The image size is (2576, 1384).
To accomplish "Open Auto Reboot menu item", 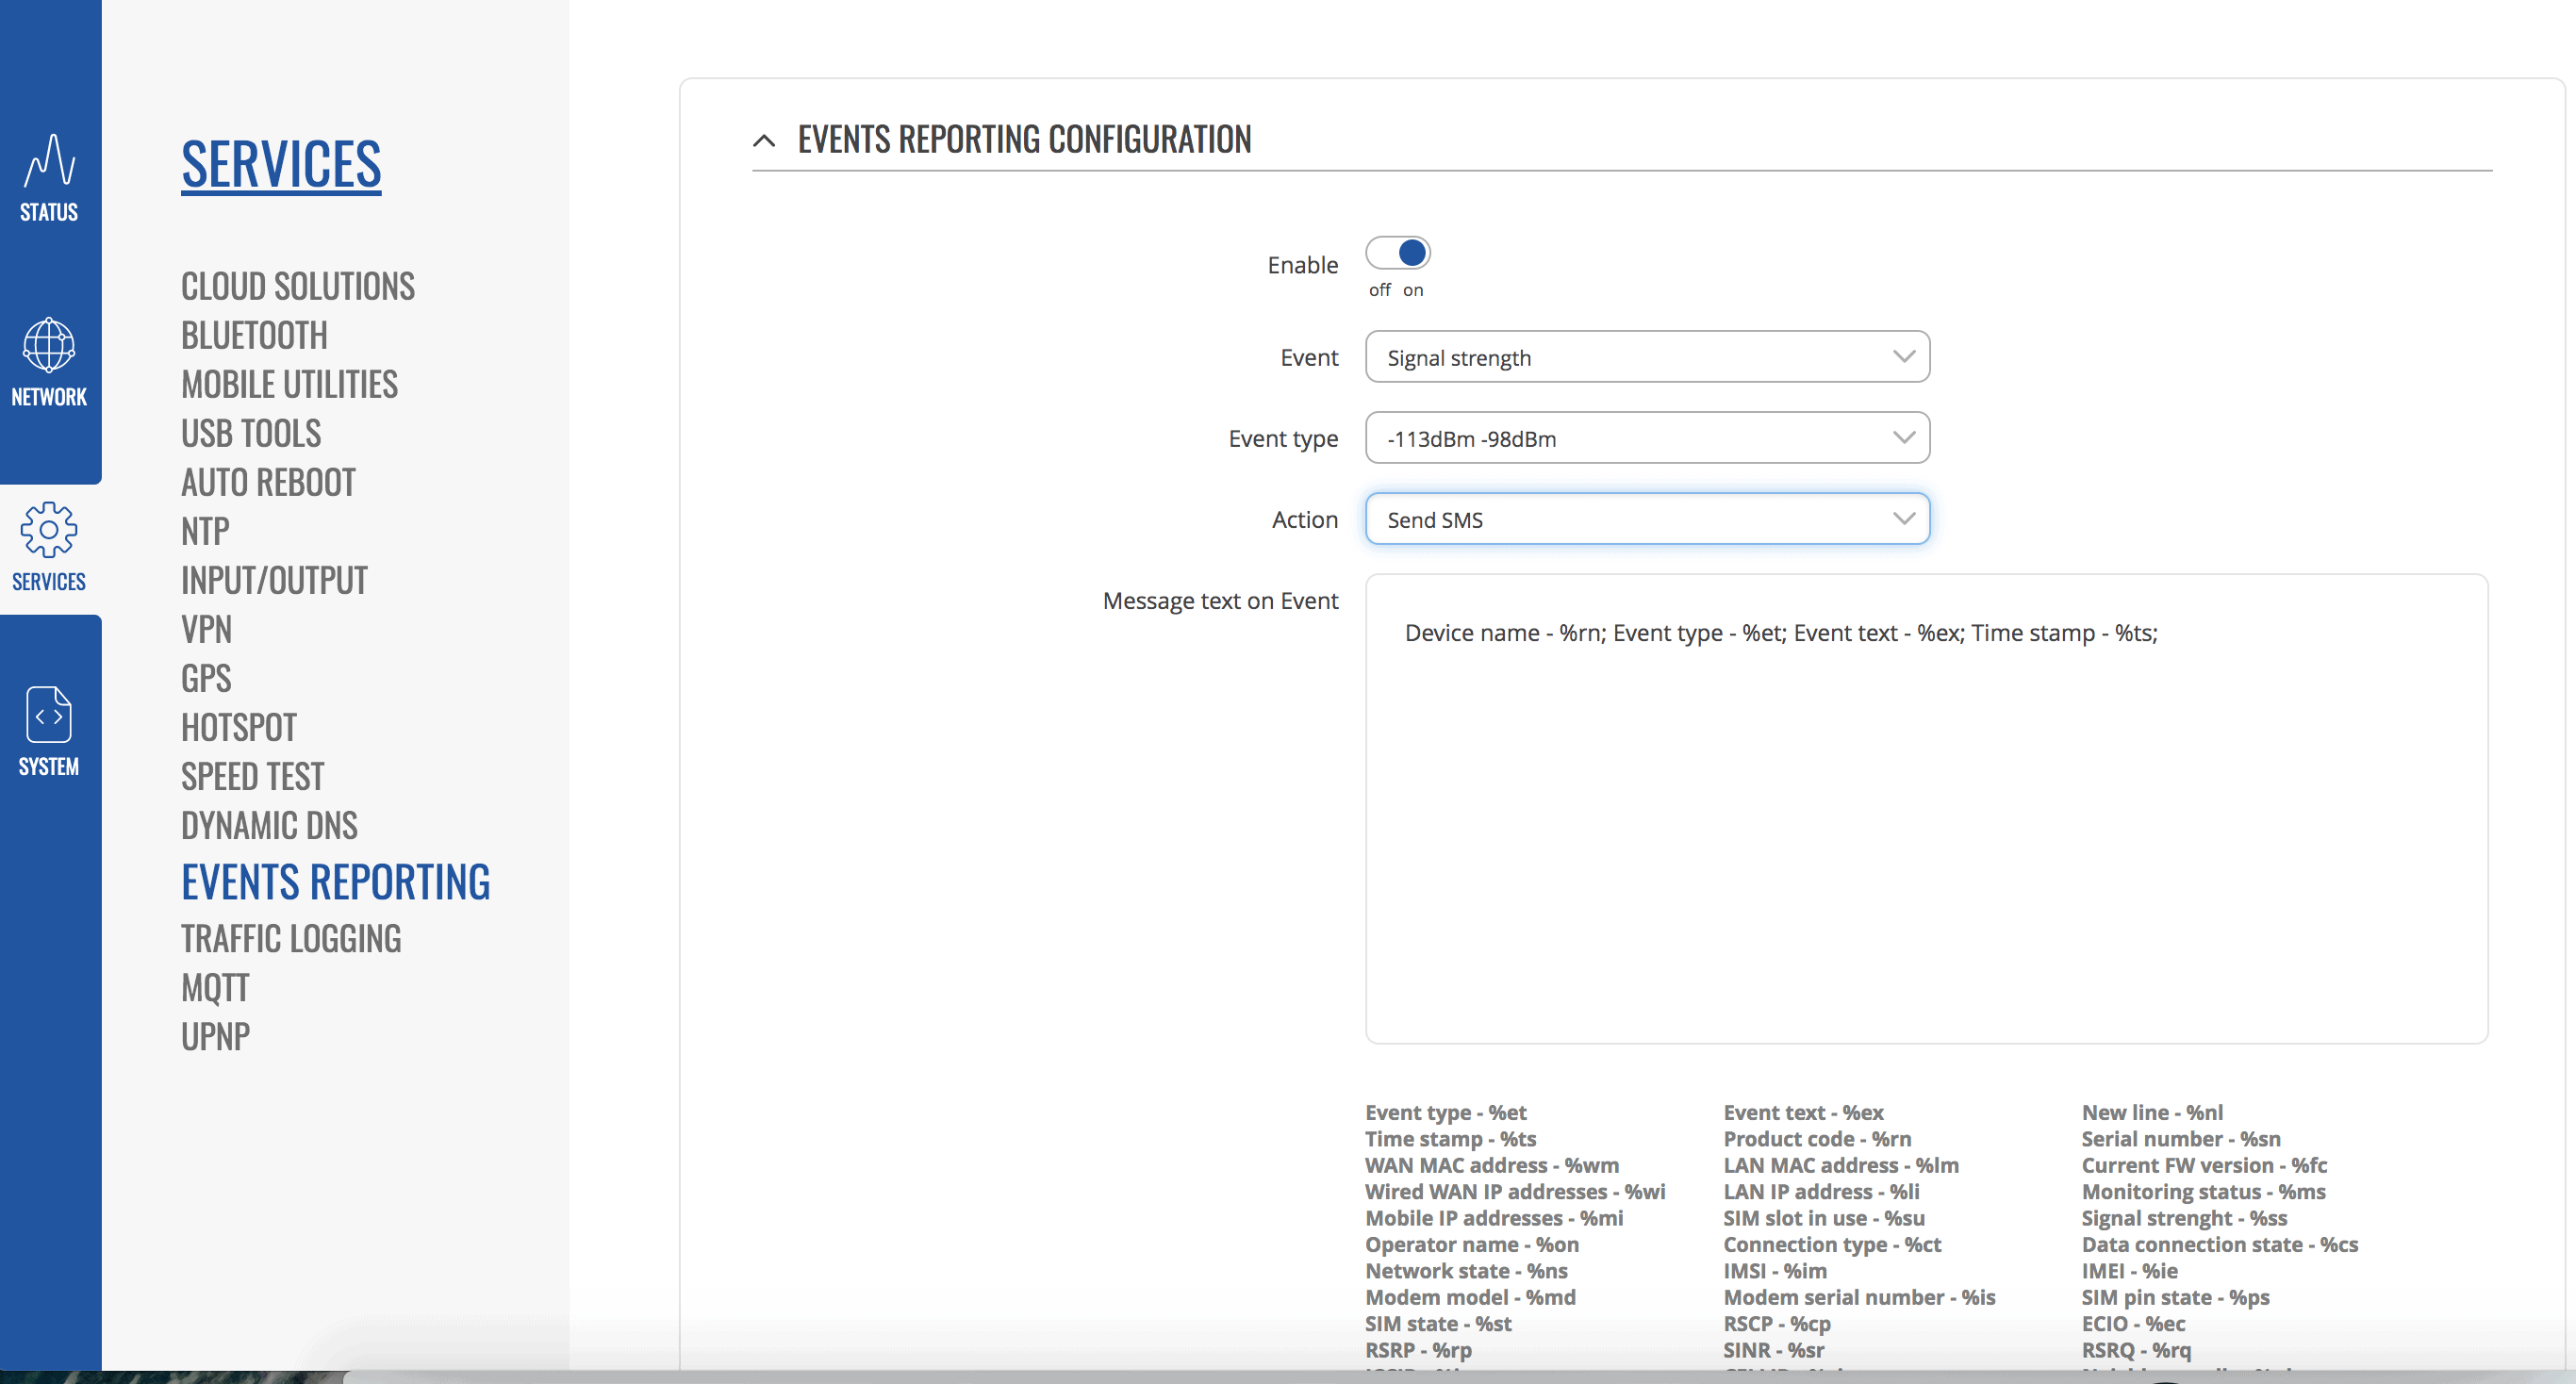I will pos(268,482).
